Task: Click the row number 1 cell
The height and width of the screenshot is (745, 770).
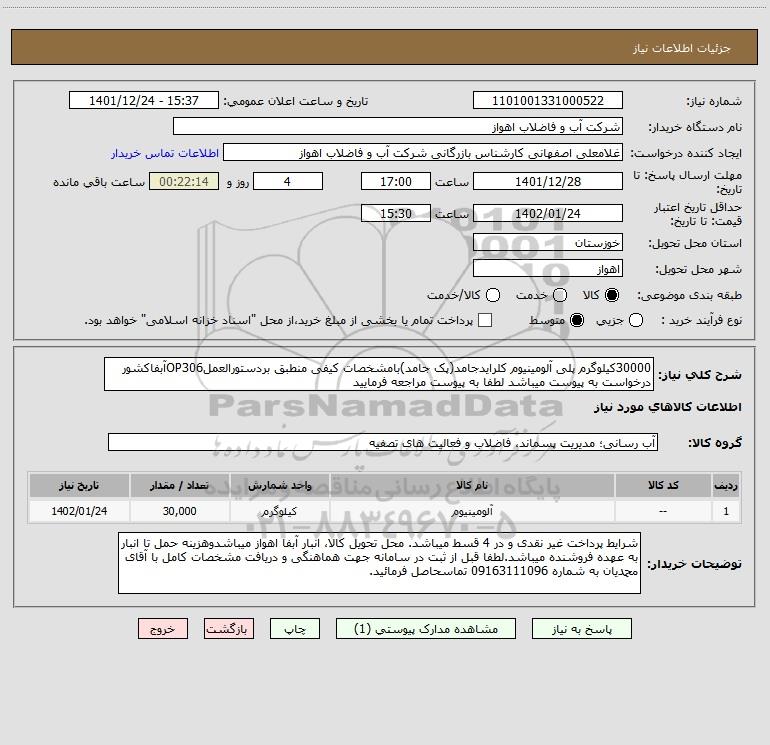Action: coord(726,511)
